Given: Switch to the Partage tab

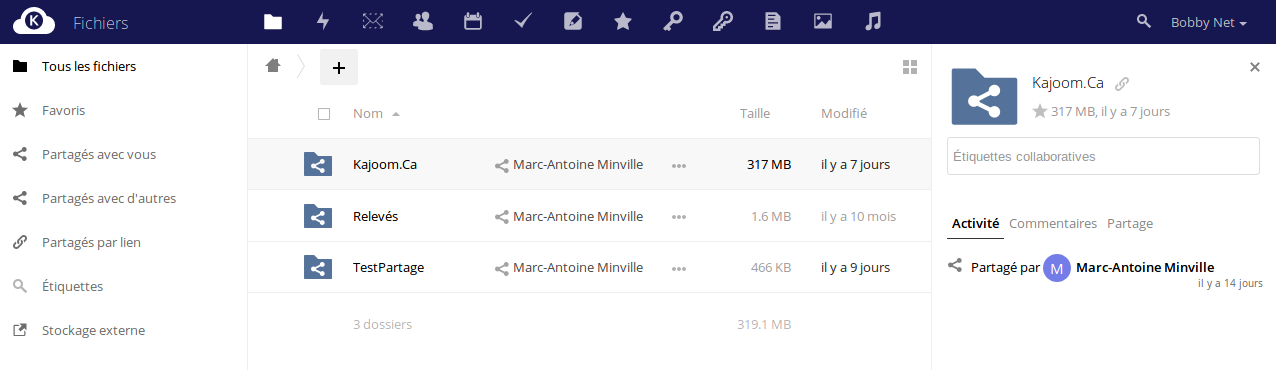Looking at the screenshot, I should tap(1130, 223).
